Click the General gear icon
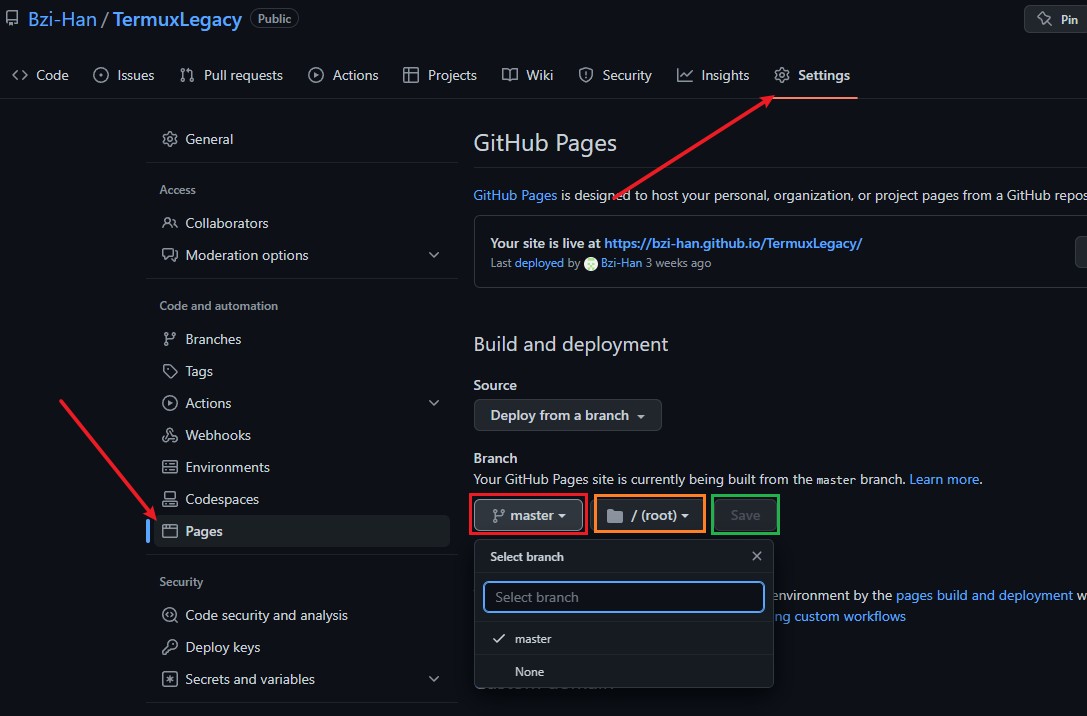 pyautogui.click(x=170, y=139)
